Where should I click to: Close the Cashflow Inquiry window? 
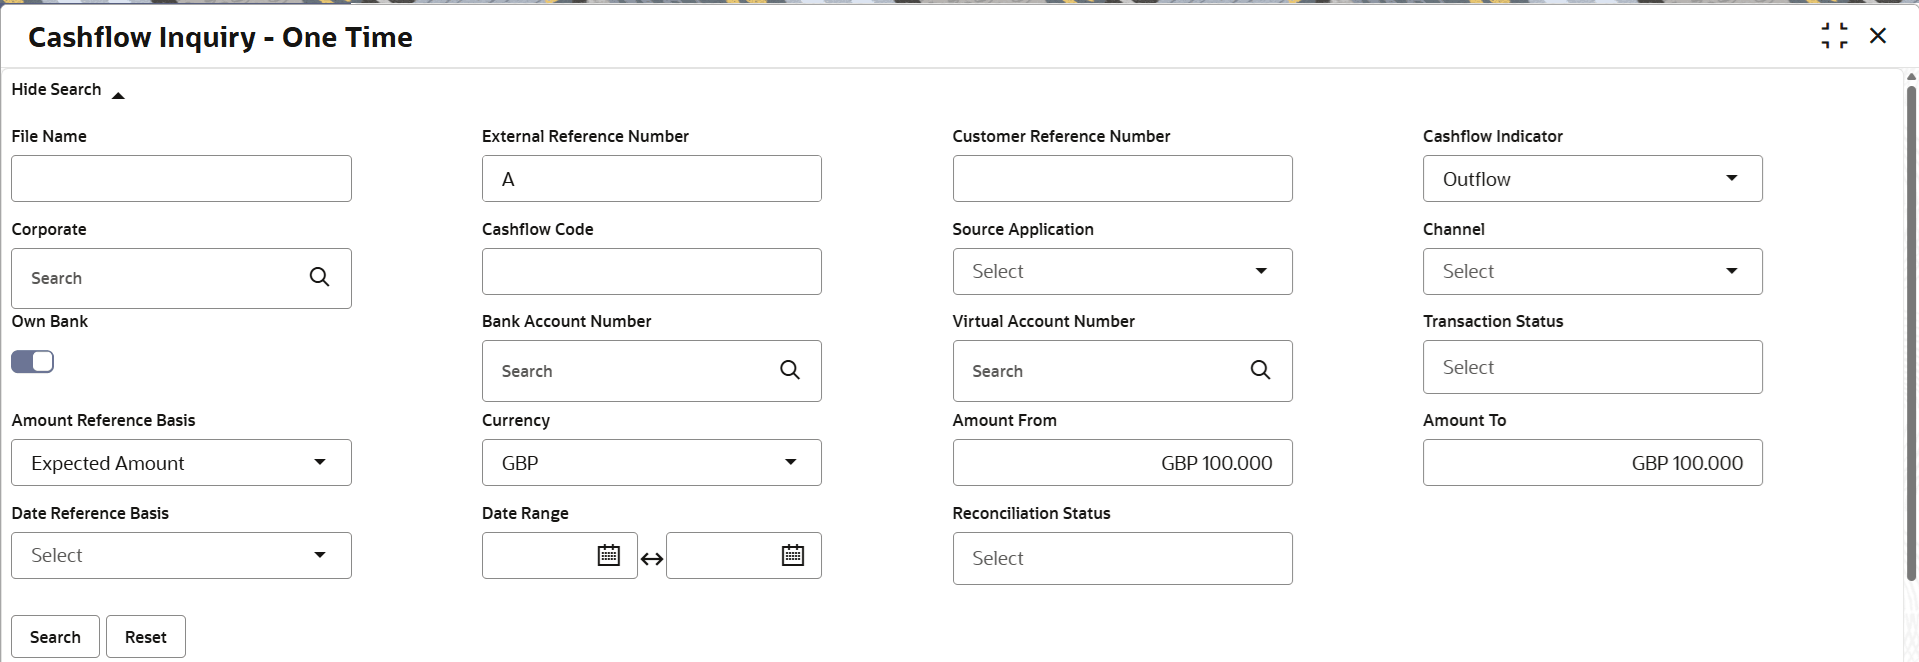point(1878,36)
